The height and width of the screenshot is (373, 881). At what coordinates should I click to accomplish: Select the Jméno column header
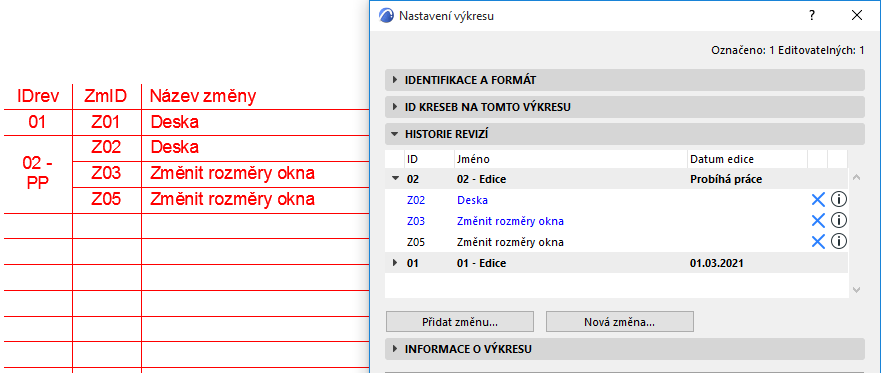[x=571, y=160]
